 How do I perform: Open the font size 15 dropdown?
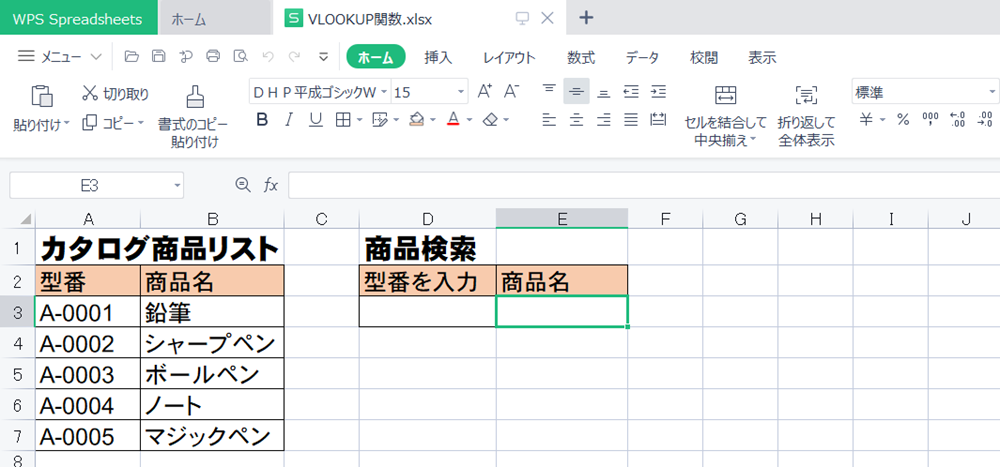coord(462,92)
